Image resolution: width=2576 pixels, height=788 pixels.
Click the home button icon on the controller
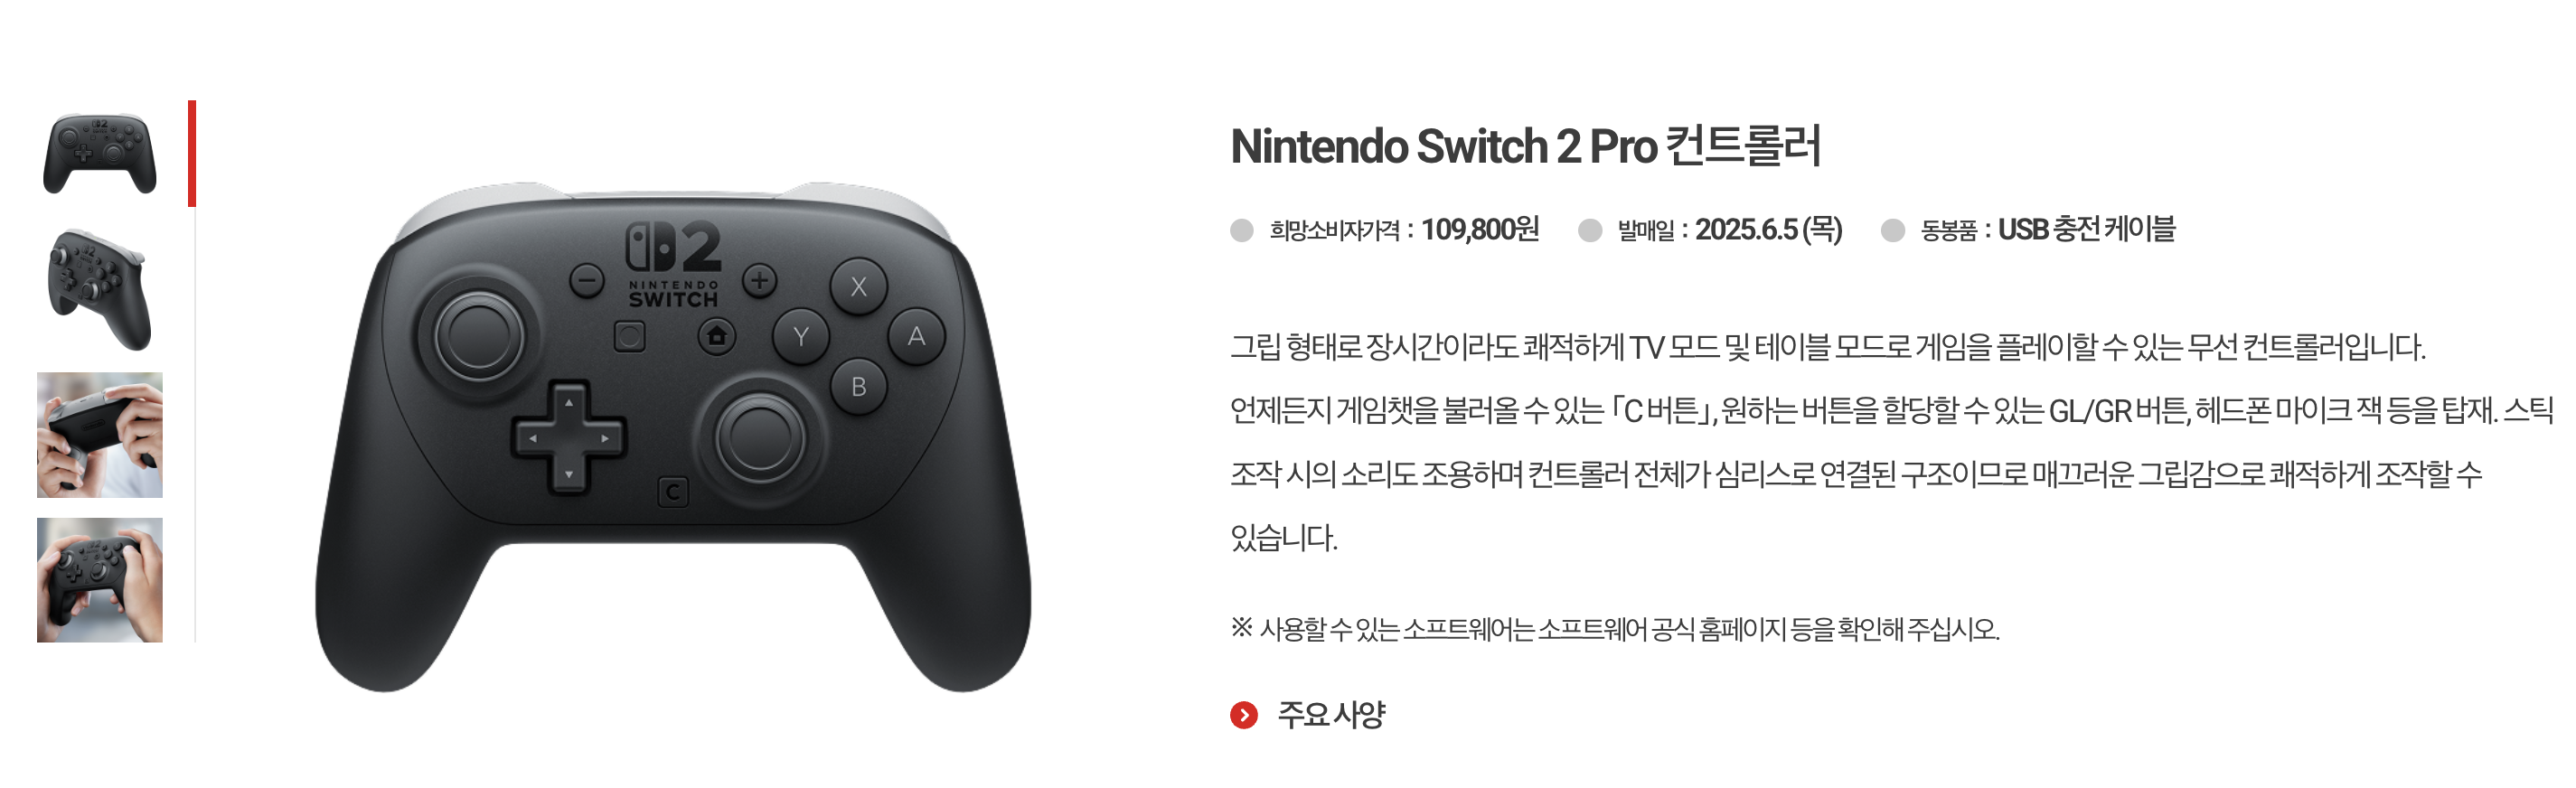click(716, 336)
